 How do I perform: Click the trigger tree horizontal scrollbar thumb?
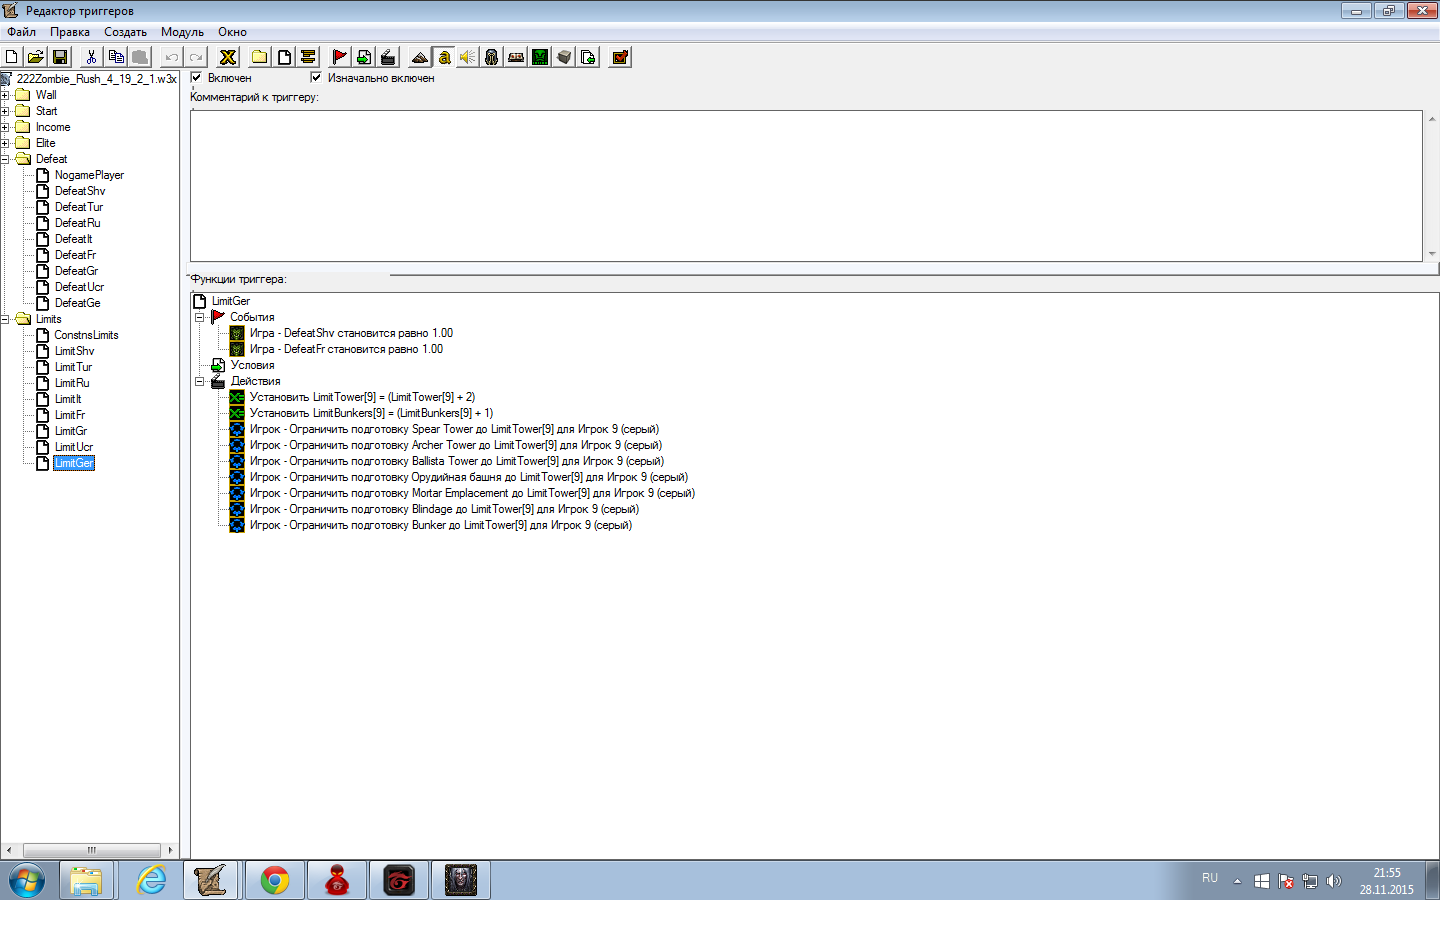(x=91, y=850)
